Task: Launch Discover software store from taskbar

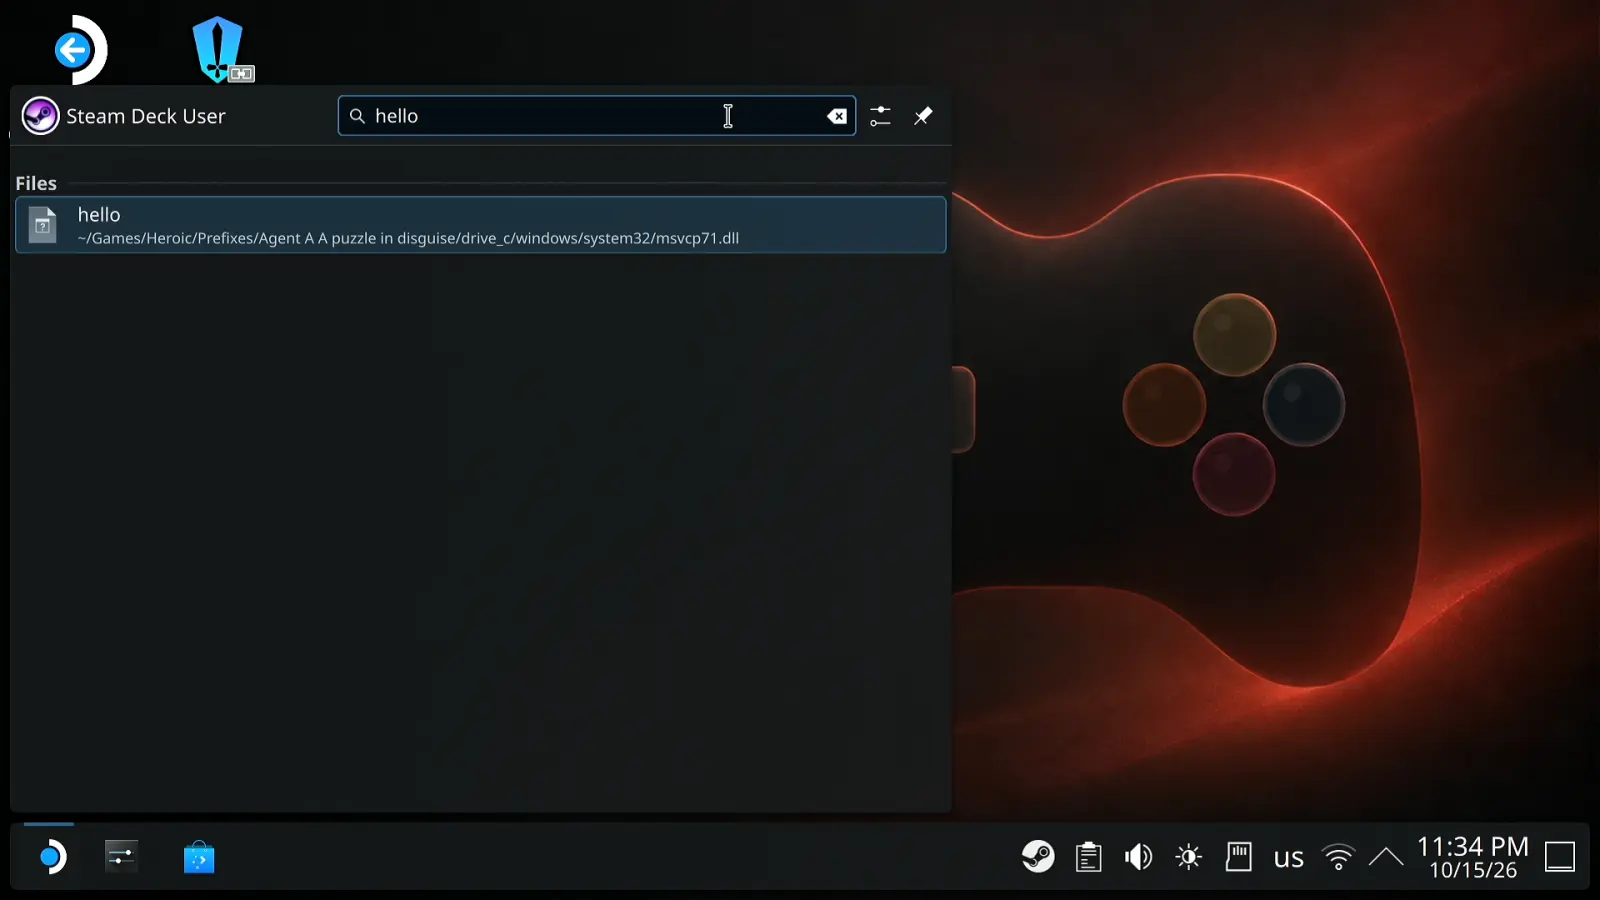Action: [199, 857]
